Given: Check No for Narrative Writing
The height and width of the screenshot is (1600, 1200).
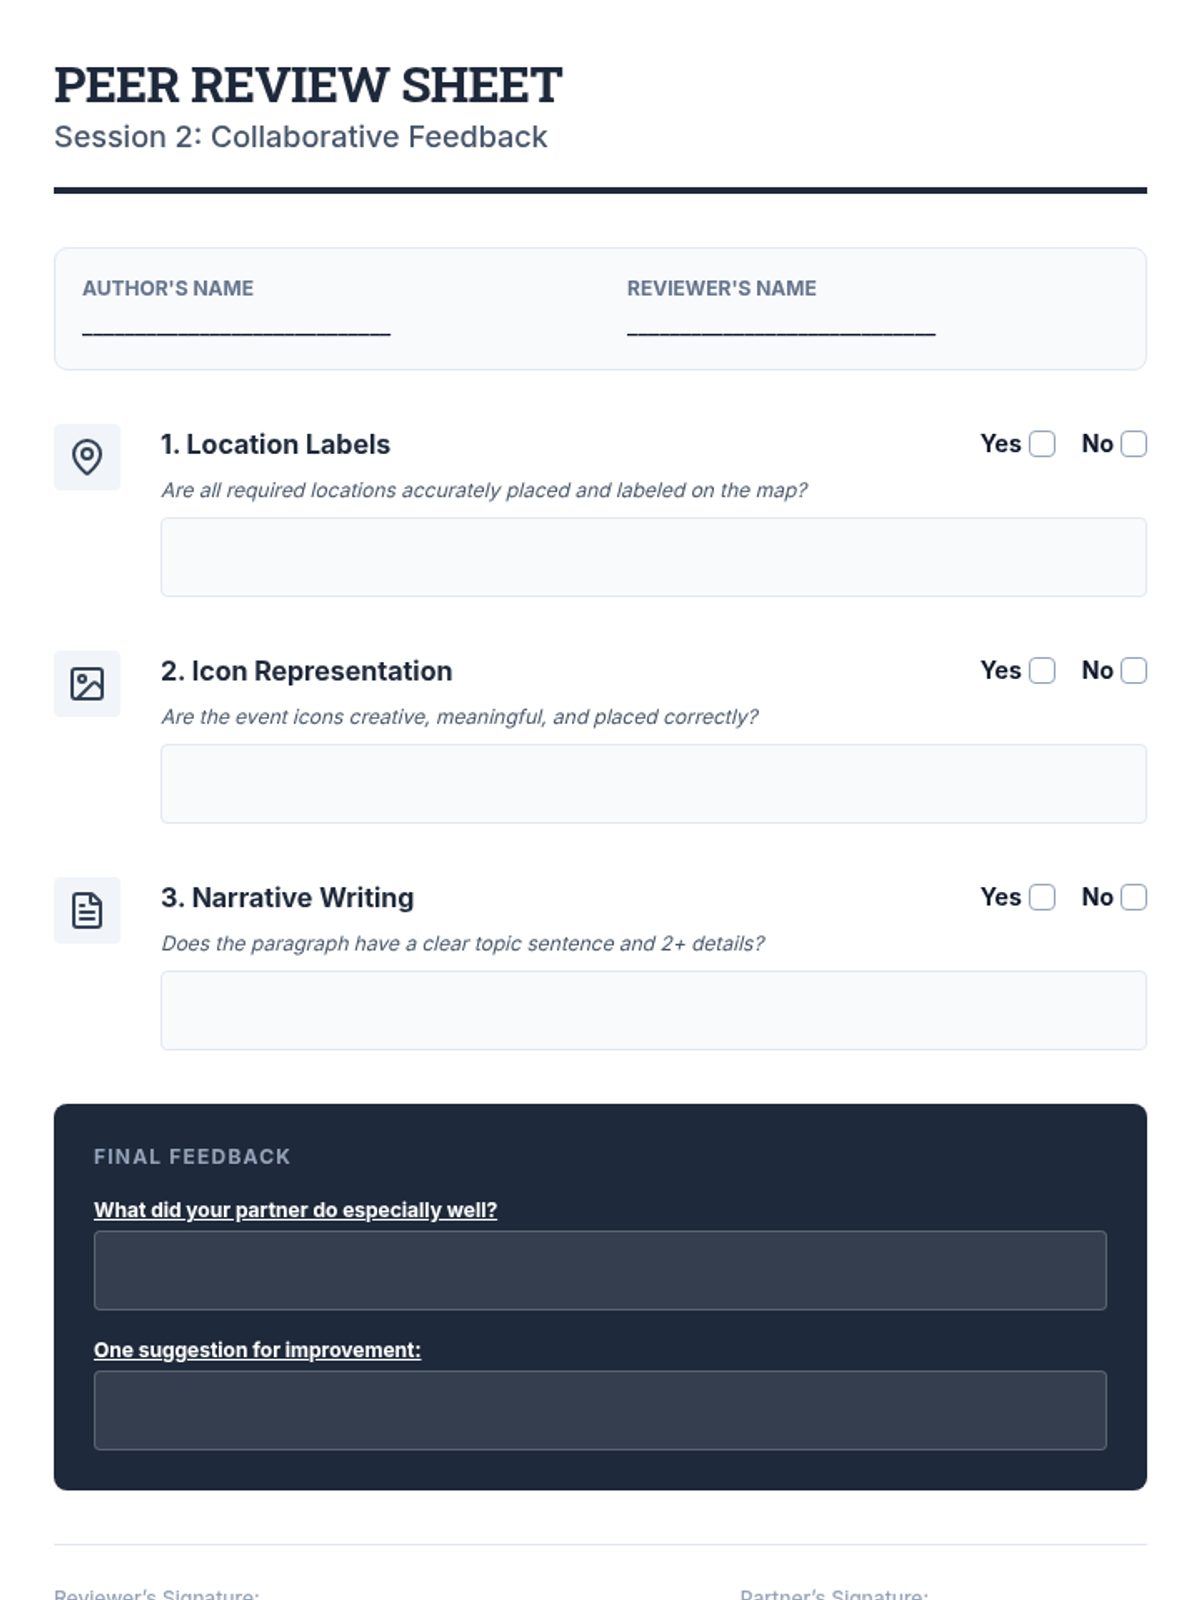Looking at the screenshot, I should click(1134, 897).
